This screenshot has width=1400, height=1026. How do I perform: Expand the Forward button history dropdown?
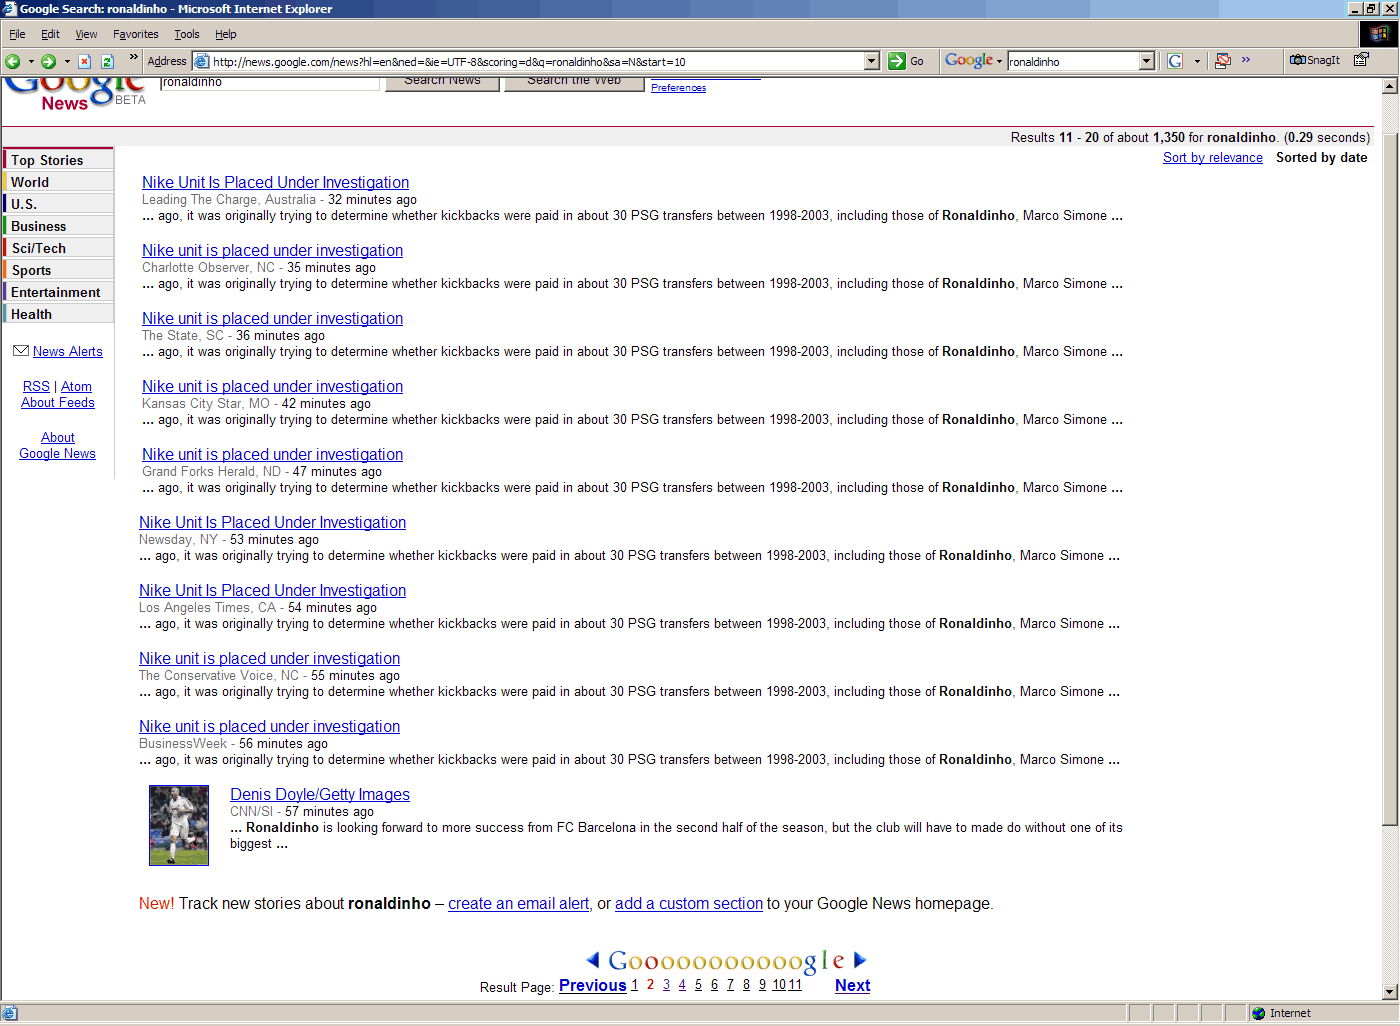[67, 61]
